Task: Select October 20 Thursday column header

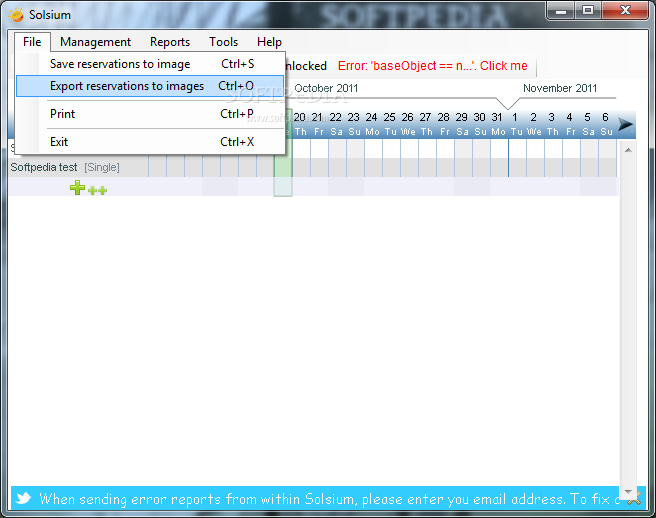Action: click(x=300, y=124)
